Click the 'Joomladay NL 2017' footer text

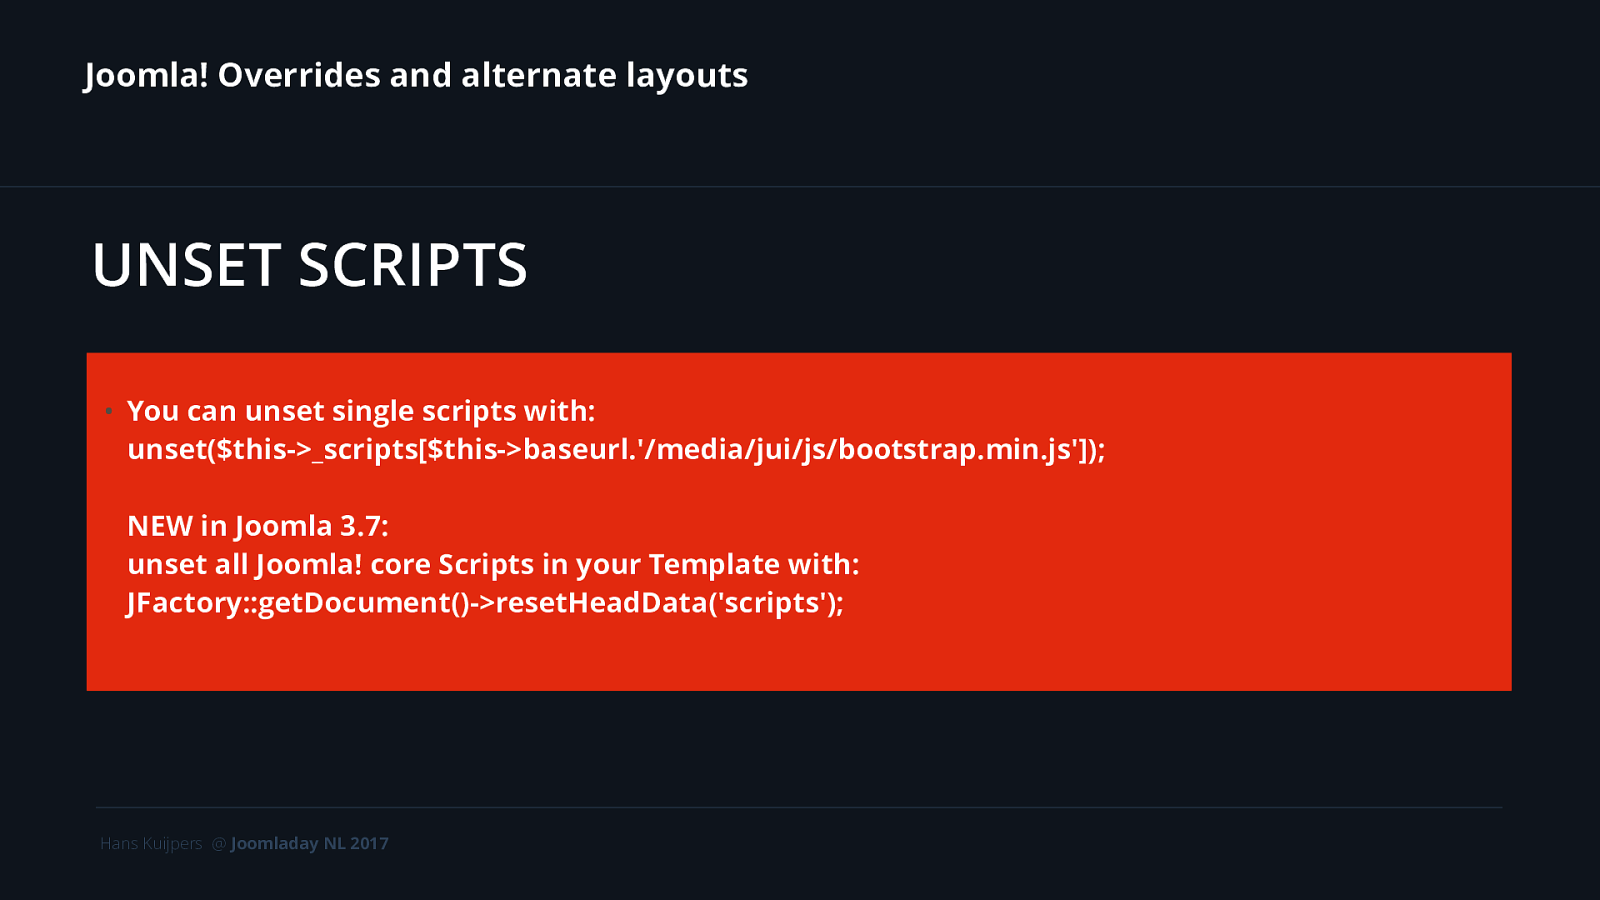[x=310, y=843]
